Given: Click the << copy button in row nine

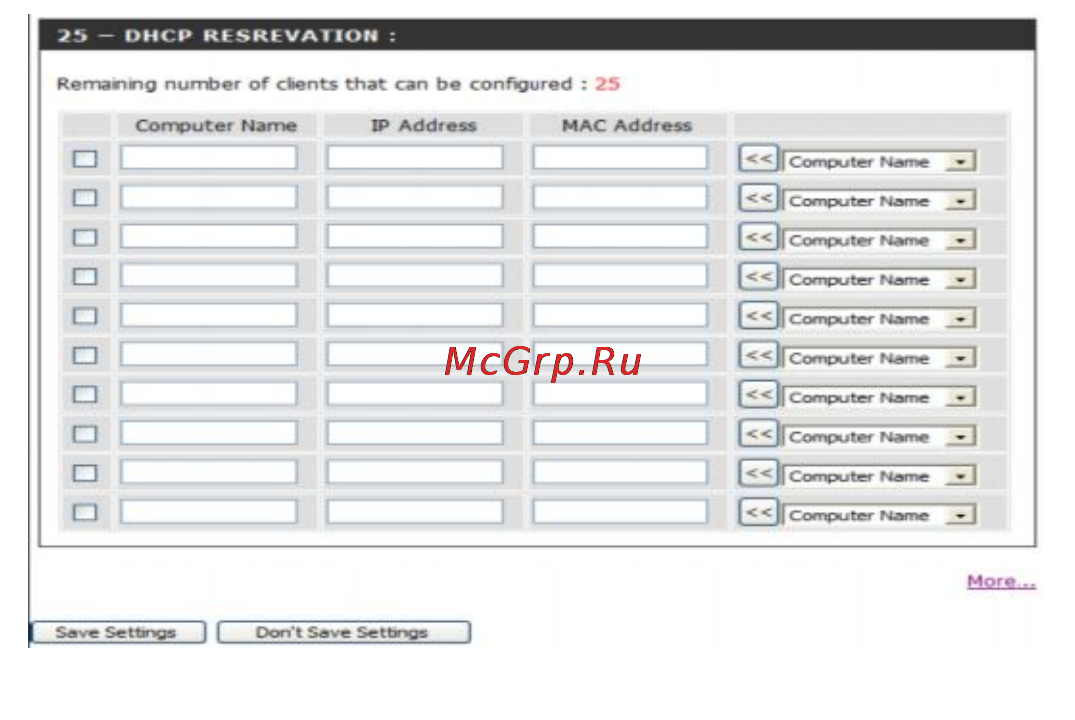Looking at the screenshot, I should pyautogui.click(x=759, y=472).
